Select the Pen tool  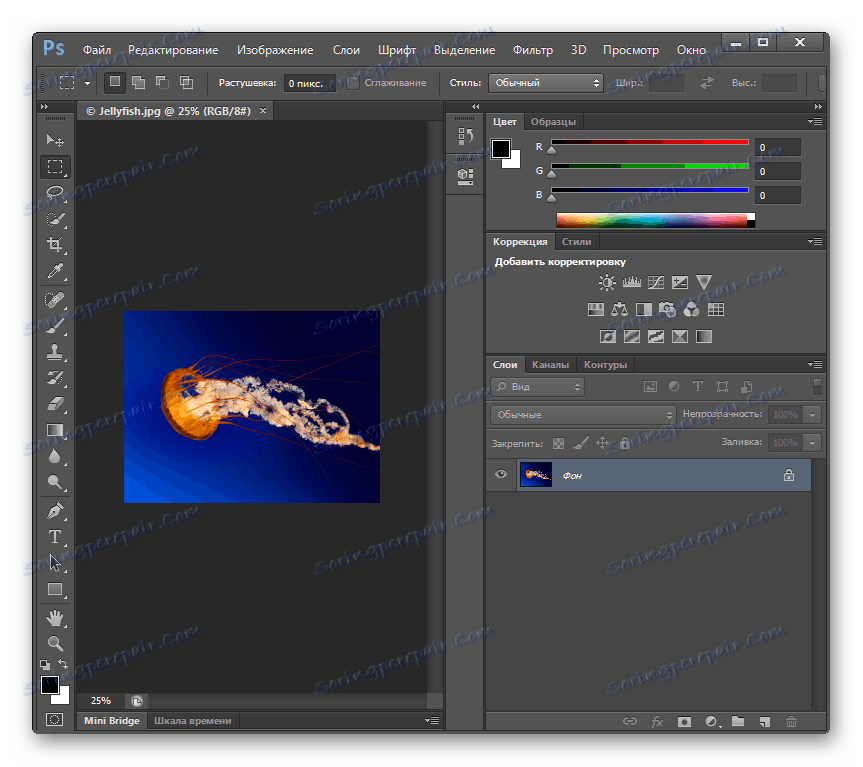[x=55, y=511]
